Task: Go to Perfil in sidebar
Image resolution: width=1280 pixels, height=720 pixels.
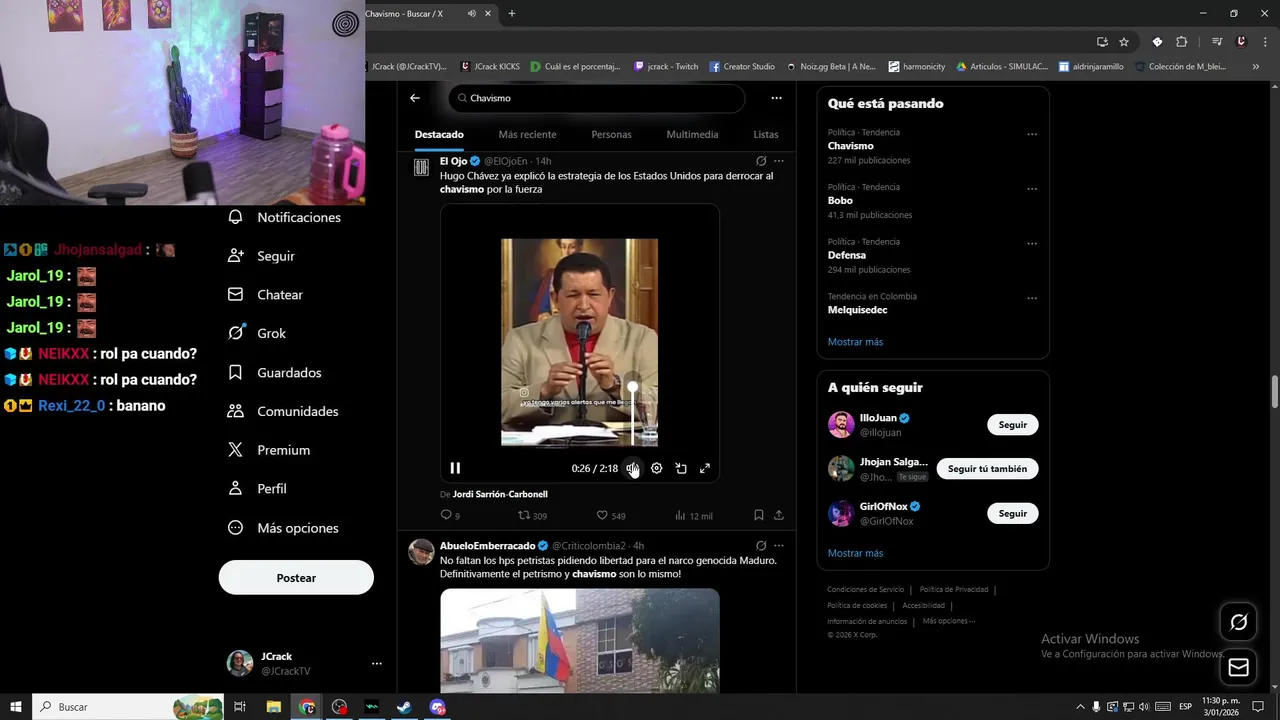Action: (257, 489)
